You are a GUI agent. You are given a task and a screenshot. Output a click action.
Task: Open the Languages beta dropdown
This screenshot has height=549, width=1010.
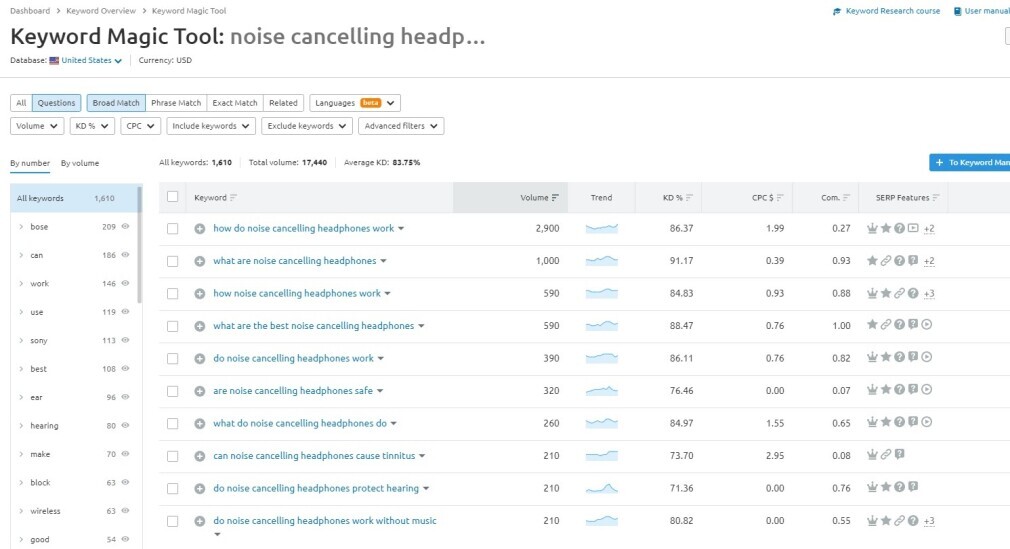point(355,103)
